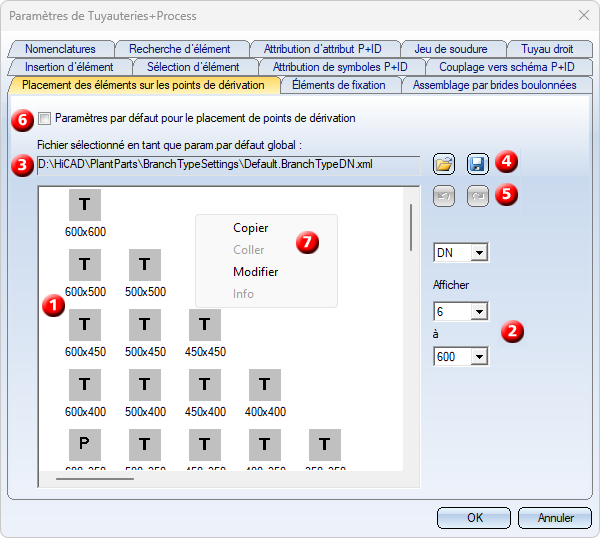Image resolution: width=600 pixels, height=538 pixels.
Task: Open the upper bound dropdown showing 600
Action: (x=479, y=357)
